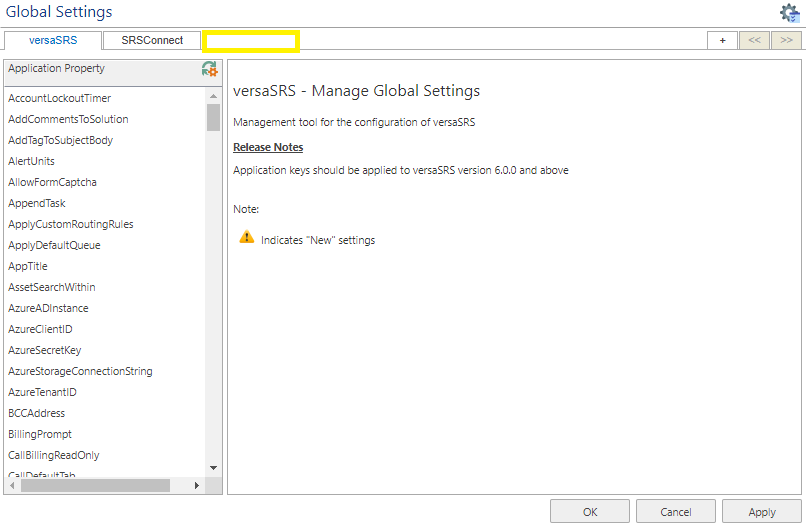This screenshot has width=806, height=529.
Task: Open the gear settings icon top right
Action: click(x=789, y=13)
